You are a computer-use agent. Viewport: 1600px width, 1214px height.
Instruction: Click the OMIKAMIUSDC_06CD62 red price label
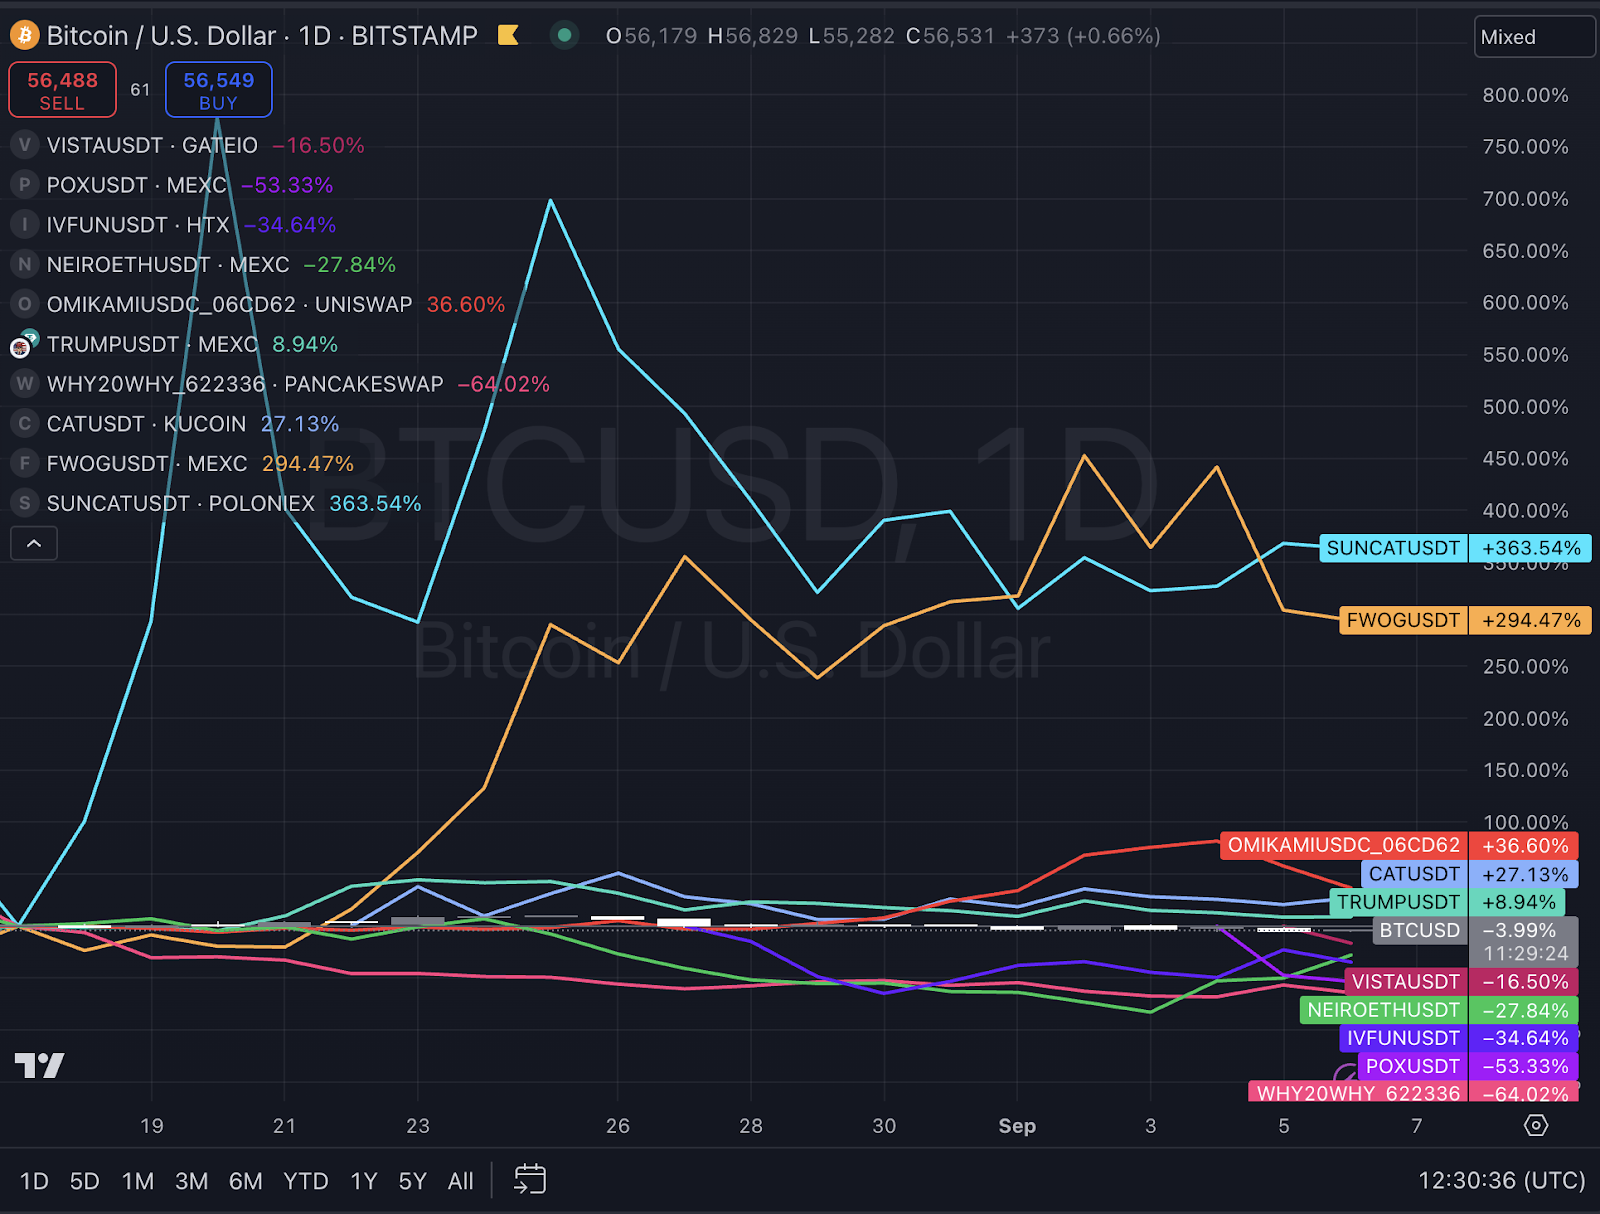[x=1399, y=845]
